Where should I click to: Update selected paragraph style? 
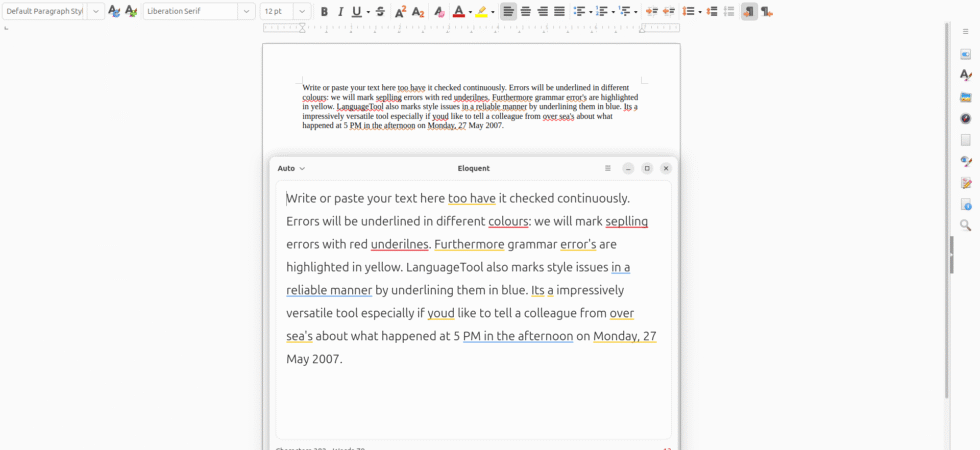pyautogui.click(x=114, y=11)
